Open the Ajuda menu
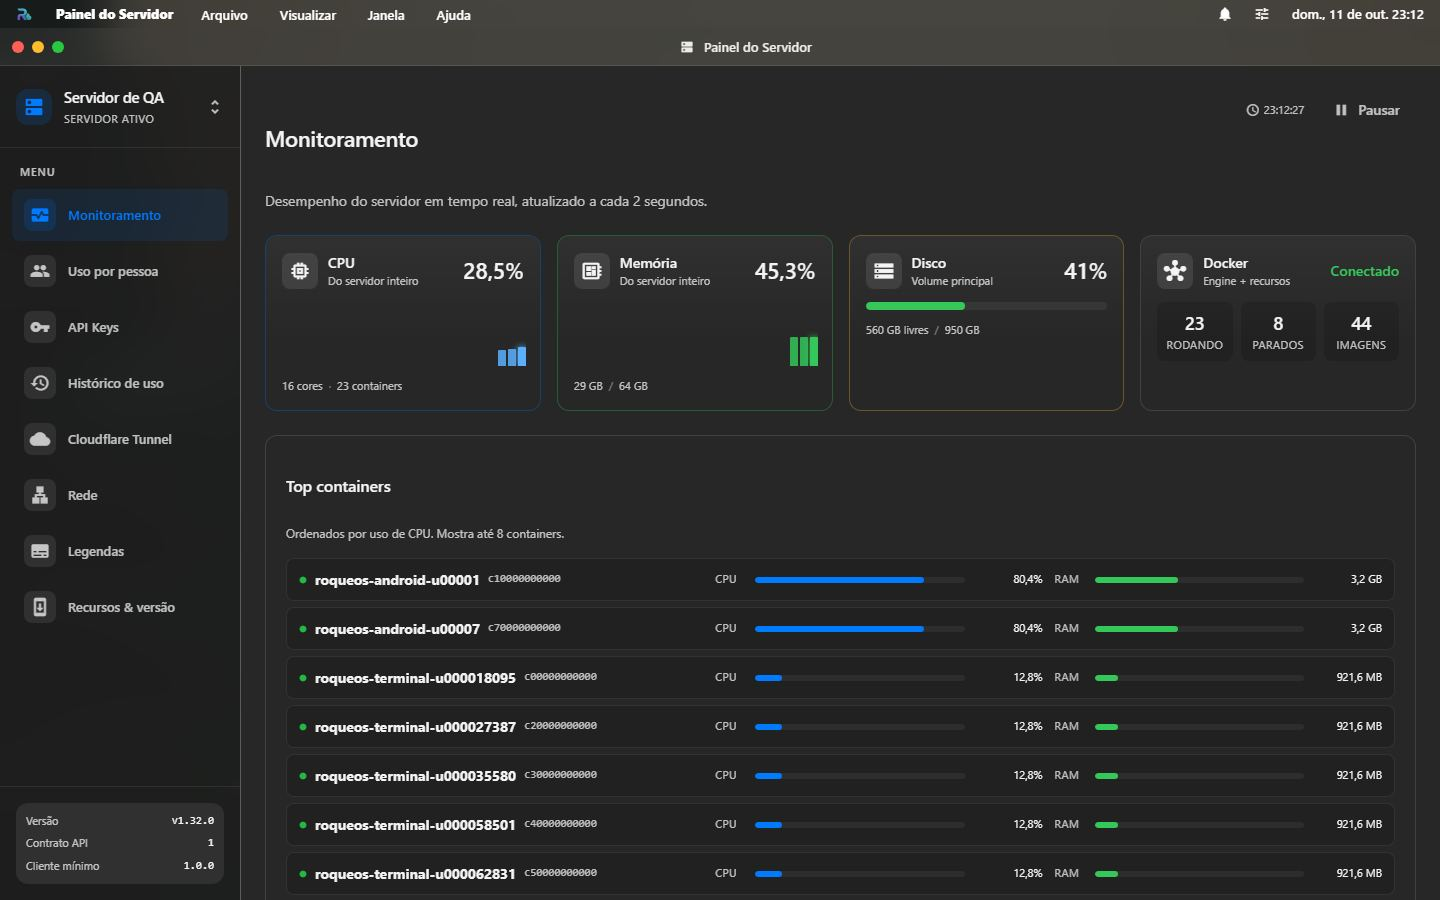Screen dimensions: 1440x900 [453, 15]
